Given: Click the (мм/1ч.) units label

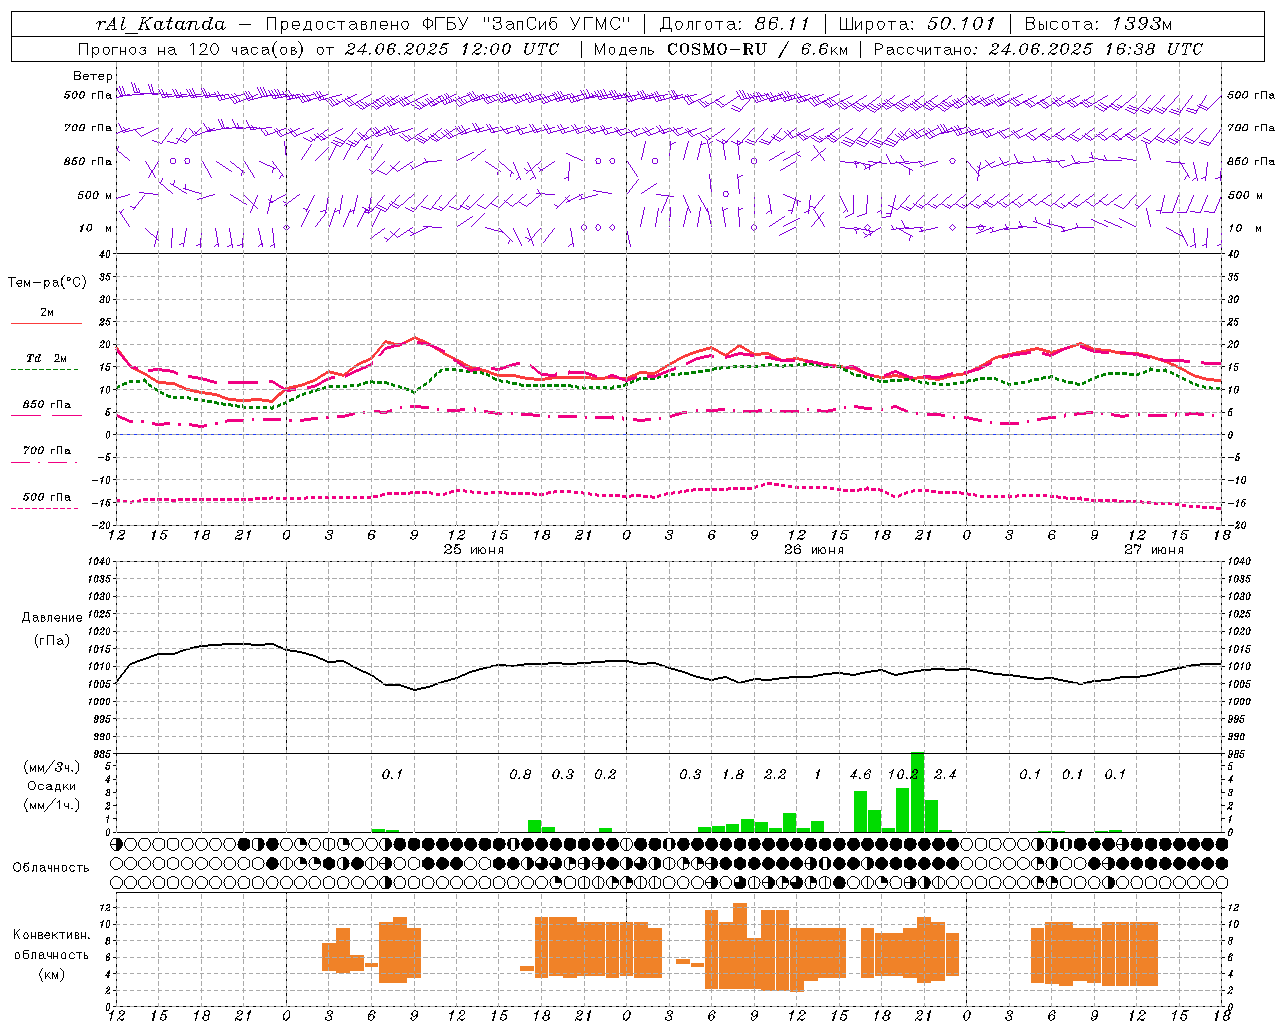Looking at the screenshot, I should [52, 805].
